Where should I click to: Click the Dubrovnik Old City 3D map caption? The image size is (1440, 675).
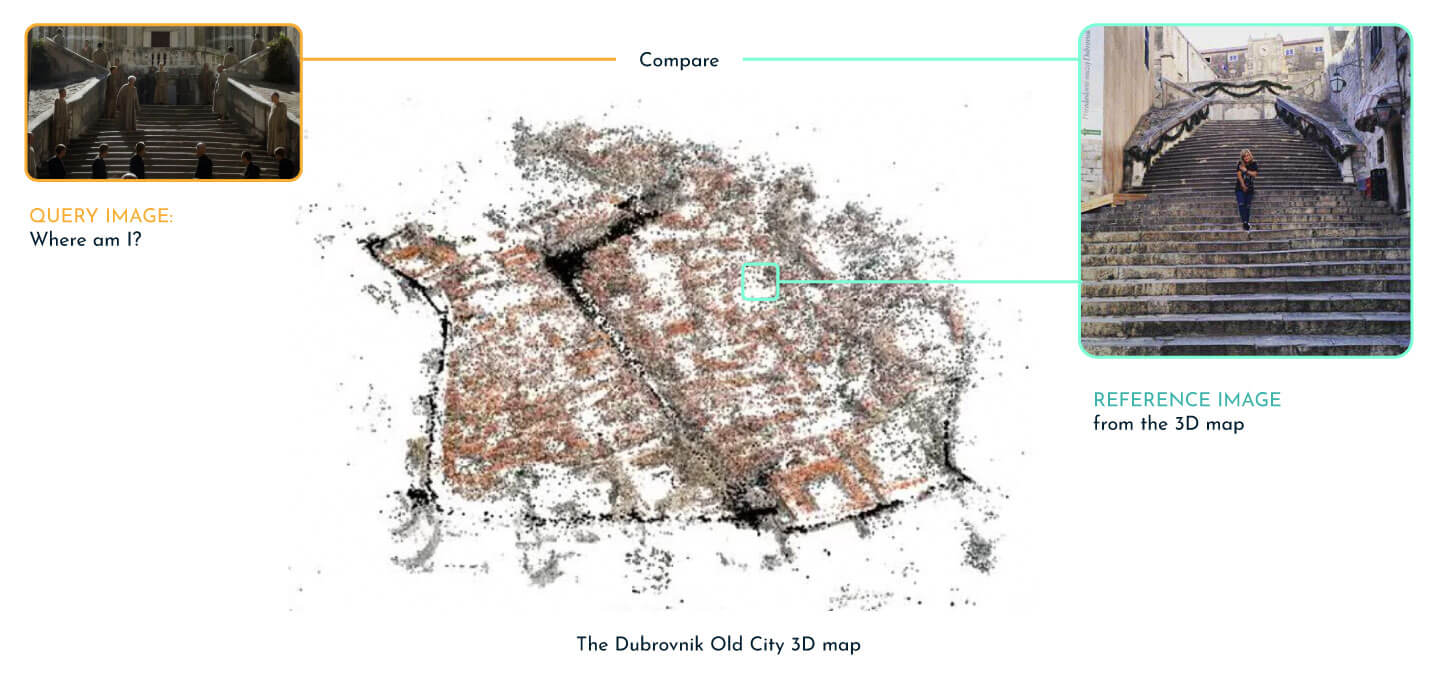click(720, 645)
